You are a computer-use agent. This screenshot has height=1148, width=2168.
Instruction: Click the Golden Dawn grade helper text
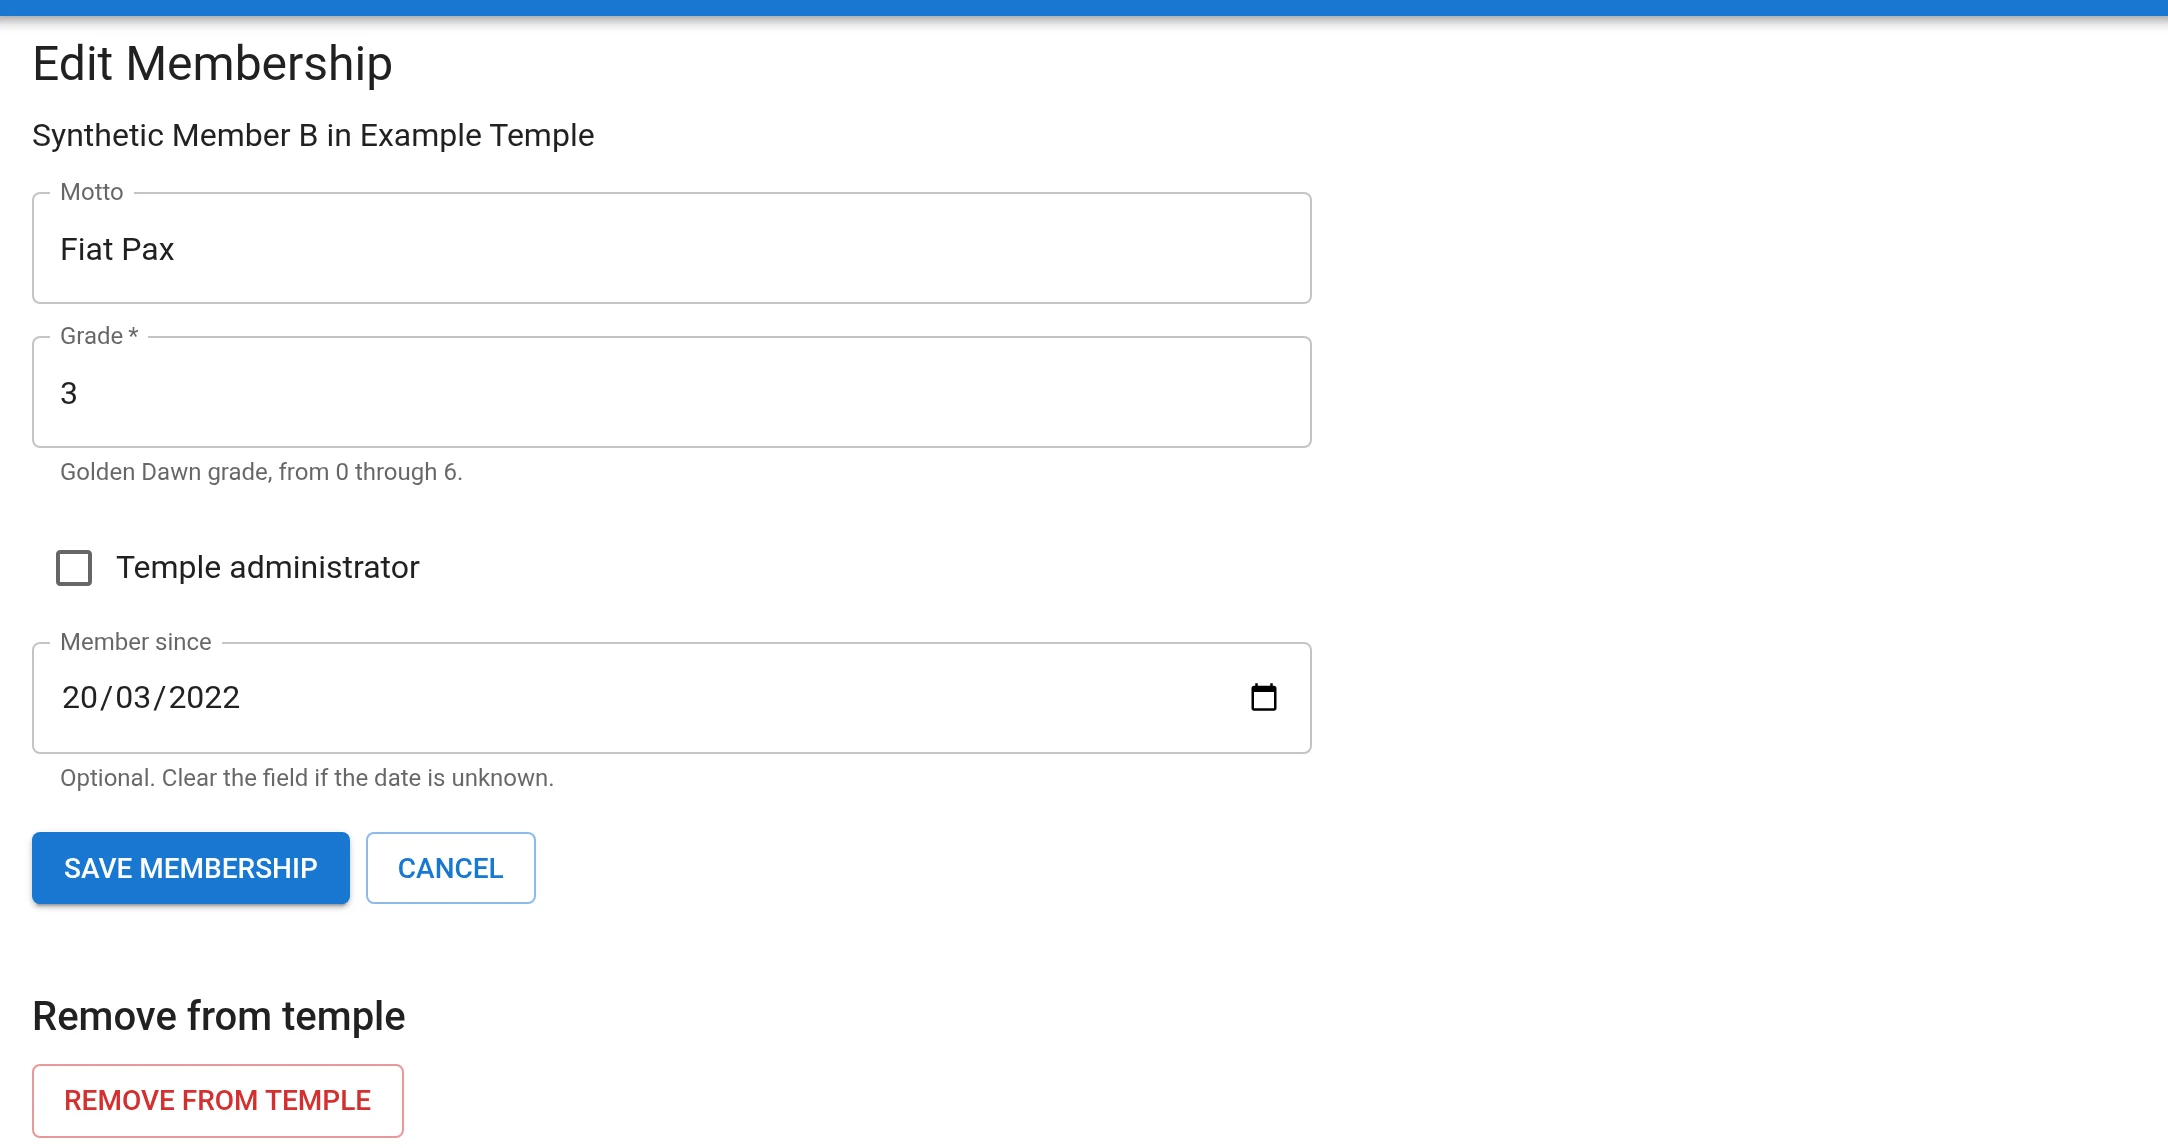(x=261, y=472)
